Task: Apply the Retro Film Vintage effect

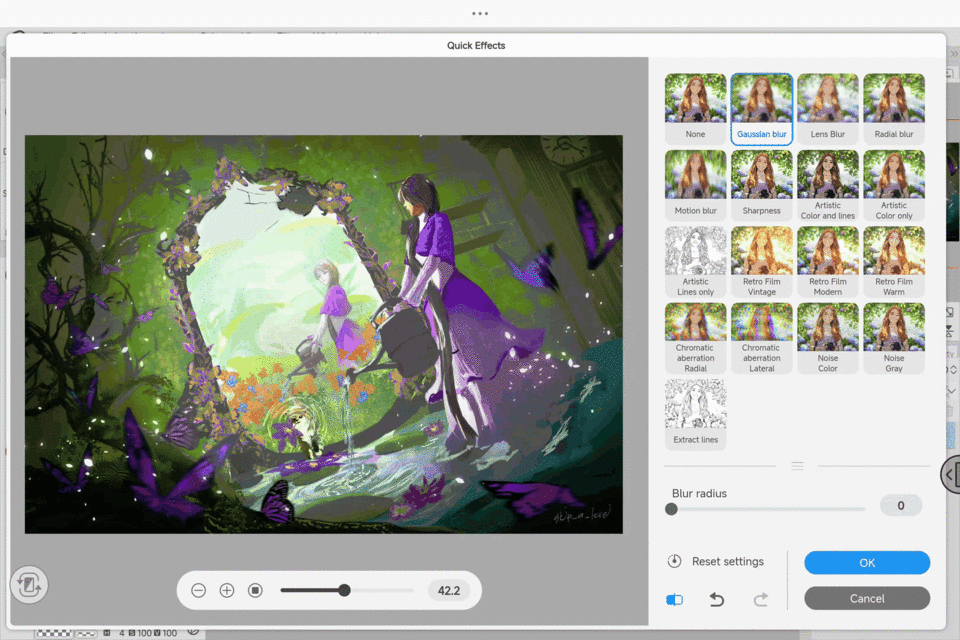Action: [x=761, y=262]
